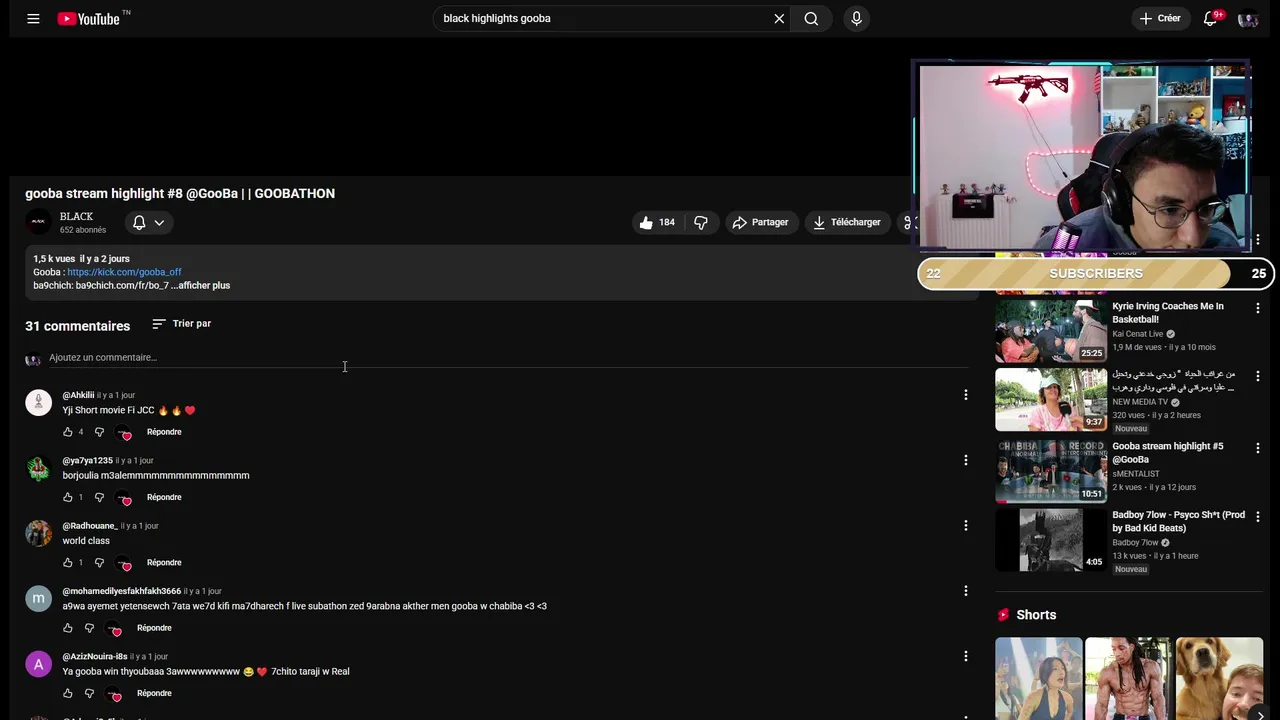The width and height of the screenshot is (1280, 720).
Task: Open @AzizNouira-i8s profile avatar
Action: (38, 664)
